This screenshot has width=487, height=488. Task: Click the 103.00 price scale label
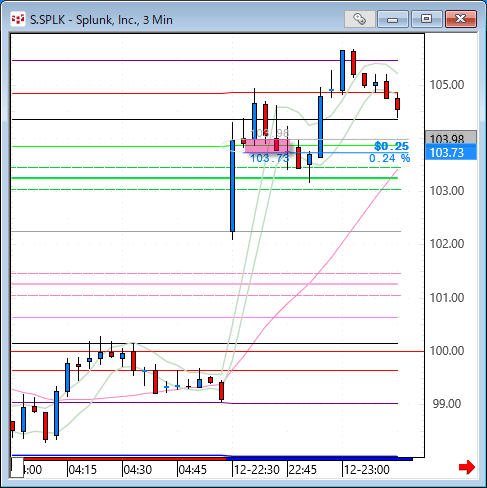pyautogui.click(x=447, y=191)
